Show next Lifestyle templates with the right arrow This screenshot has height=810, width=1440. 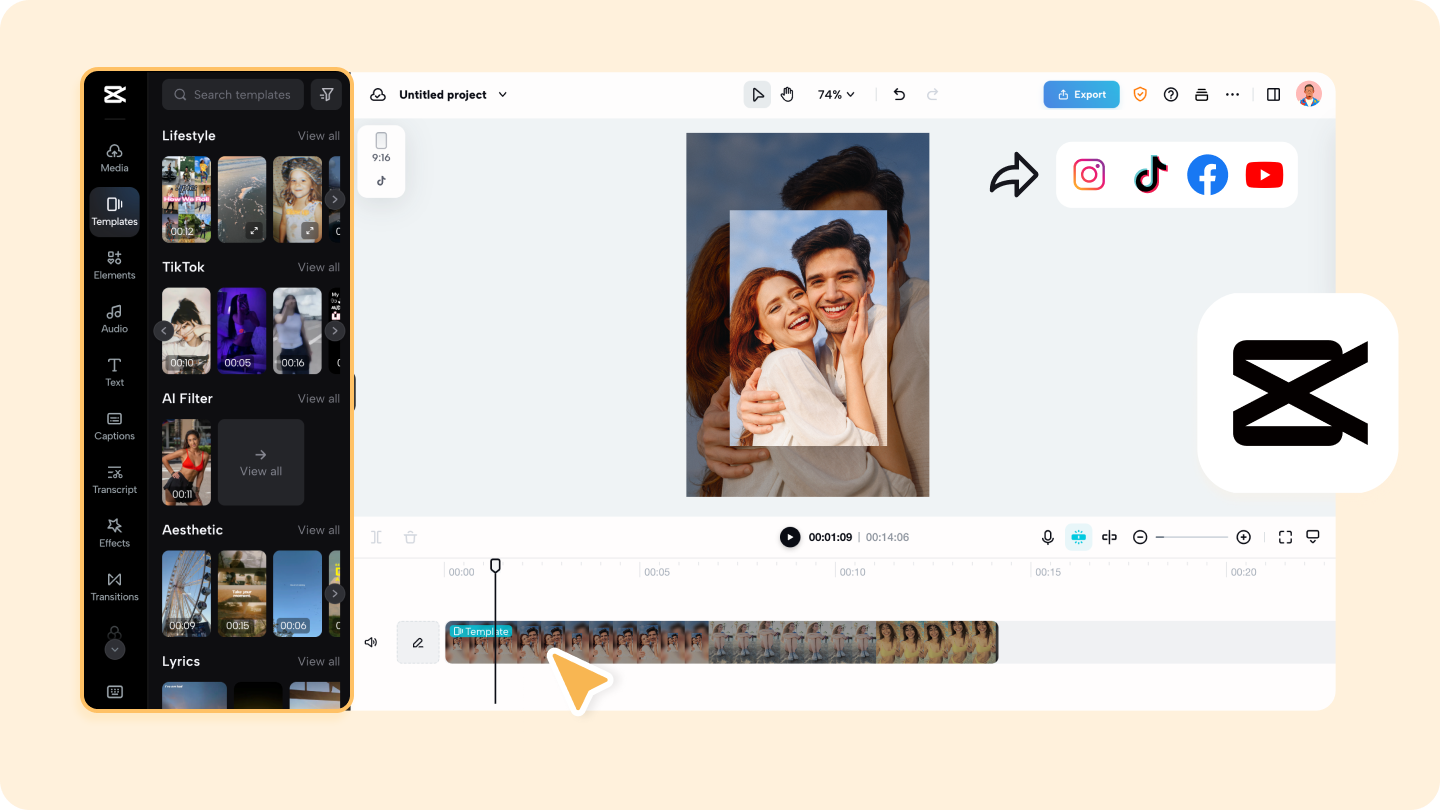(x=335, y=199)
